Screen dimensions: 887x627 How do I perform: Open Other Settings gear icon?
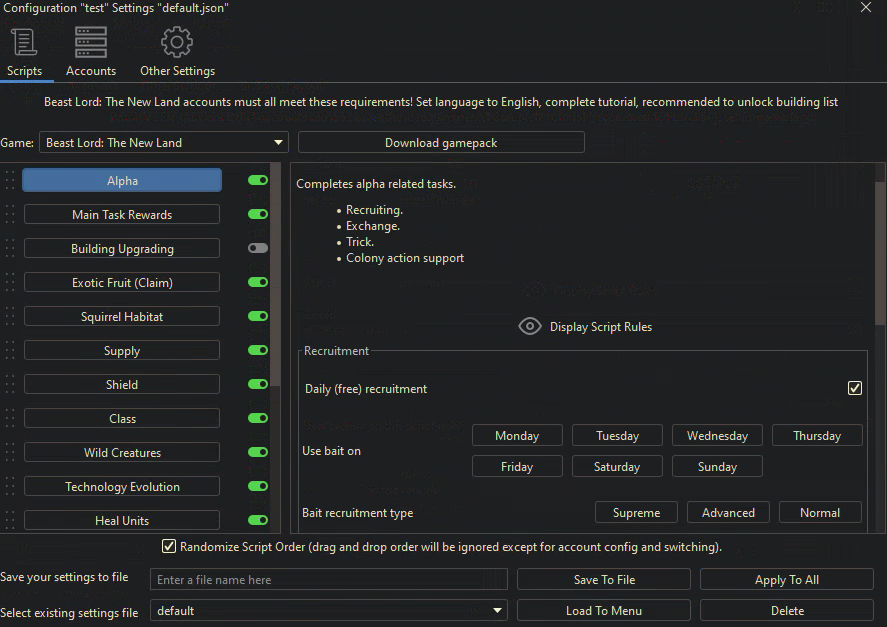(x=177, y=43)
